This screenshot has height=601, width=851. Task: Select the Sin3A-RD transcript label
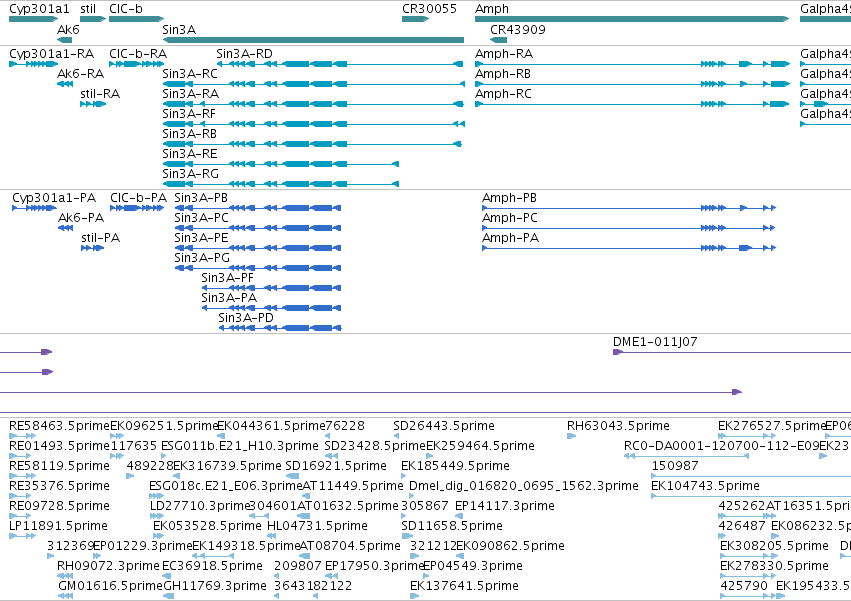click(244, 54)
